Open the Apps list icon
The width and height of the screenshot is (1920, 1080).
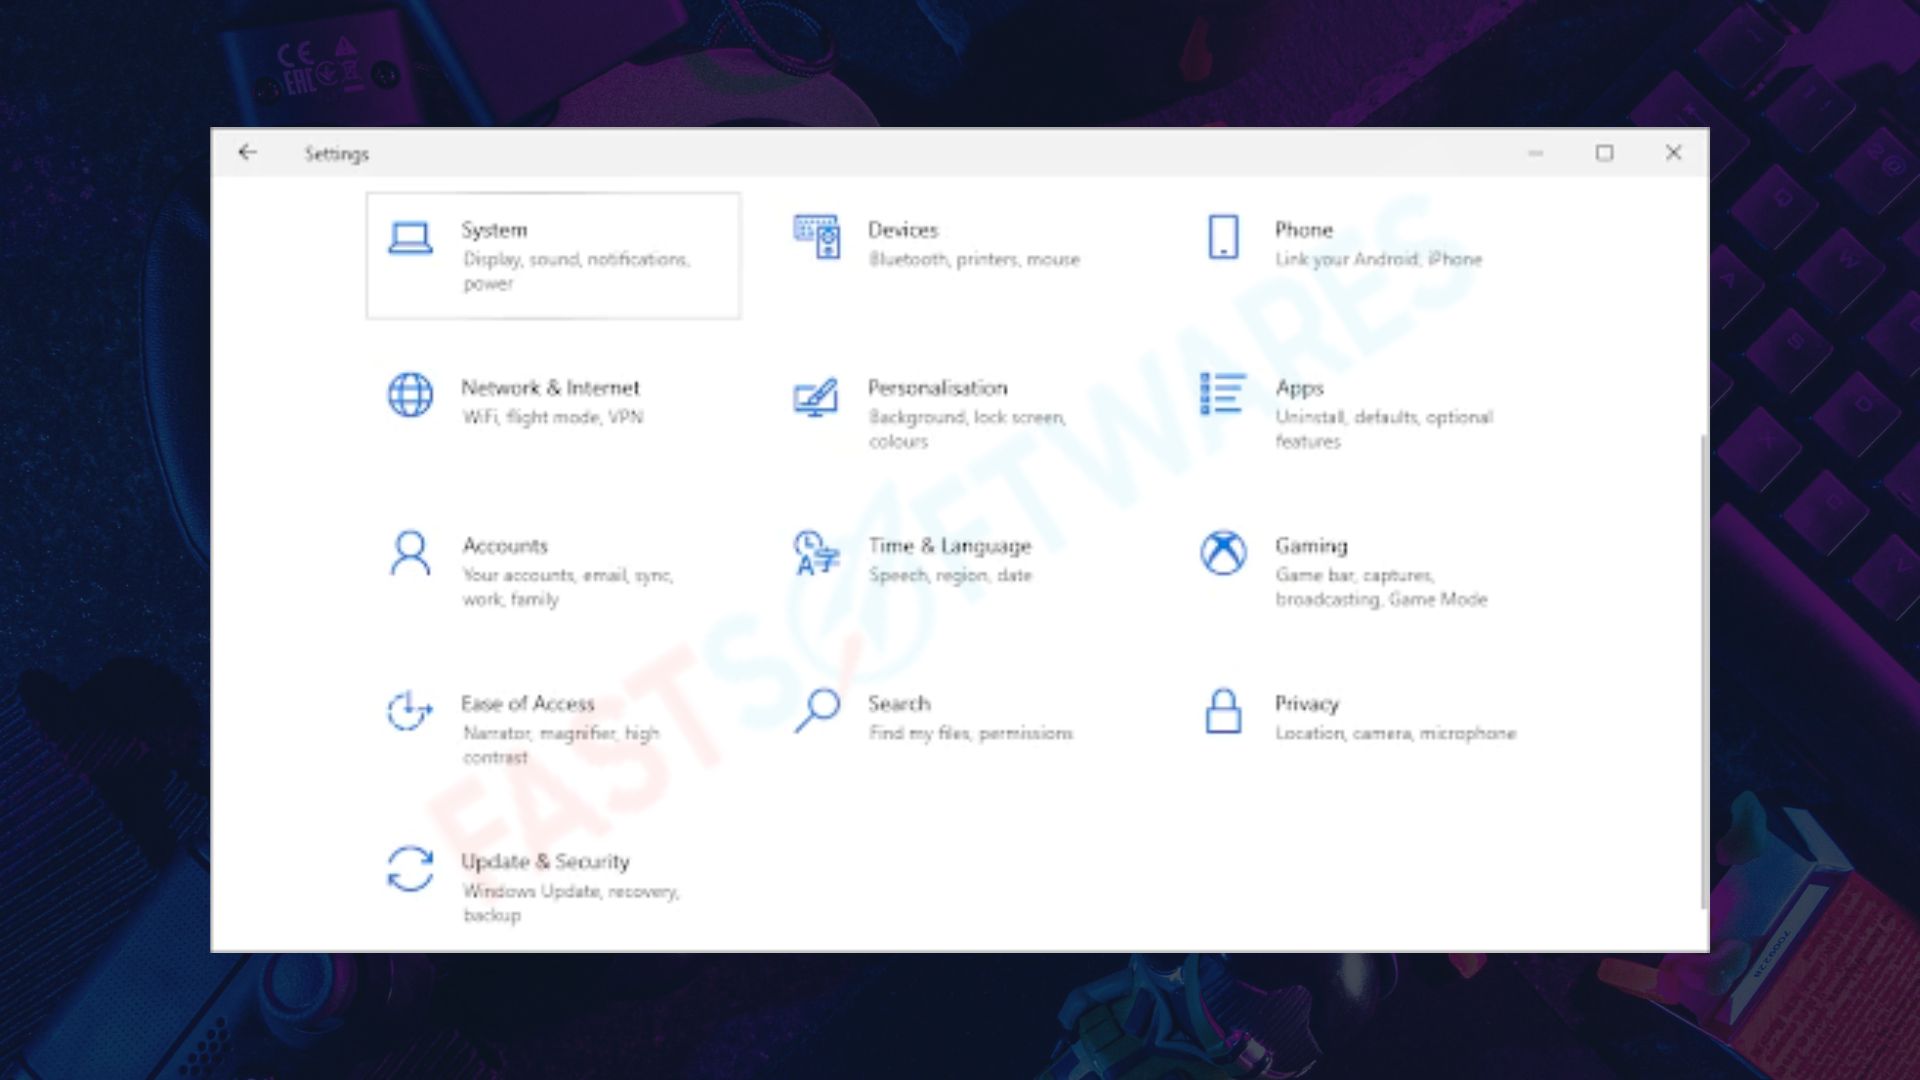(1222, 393)
